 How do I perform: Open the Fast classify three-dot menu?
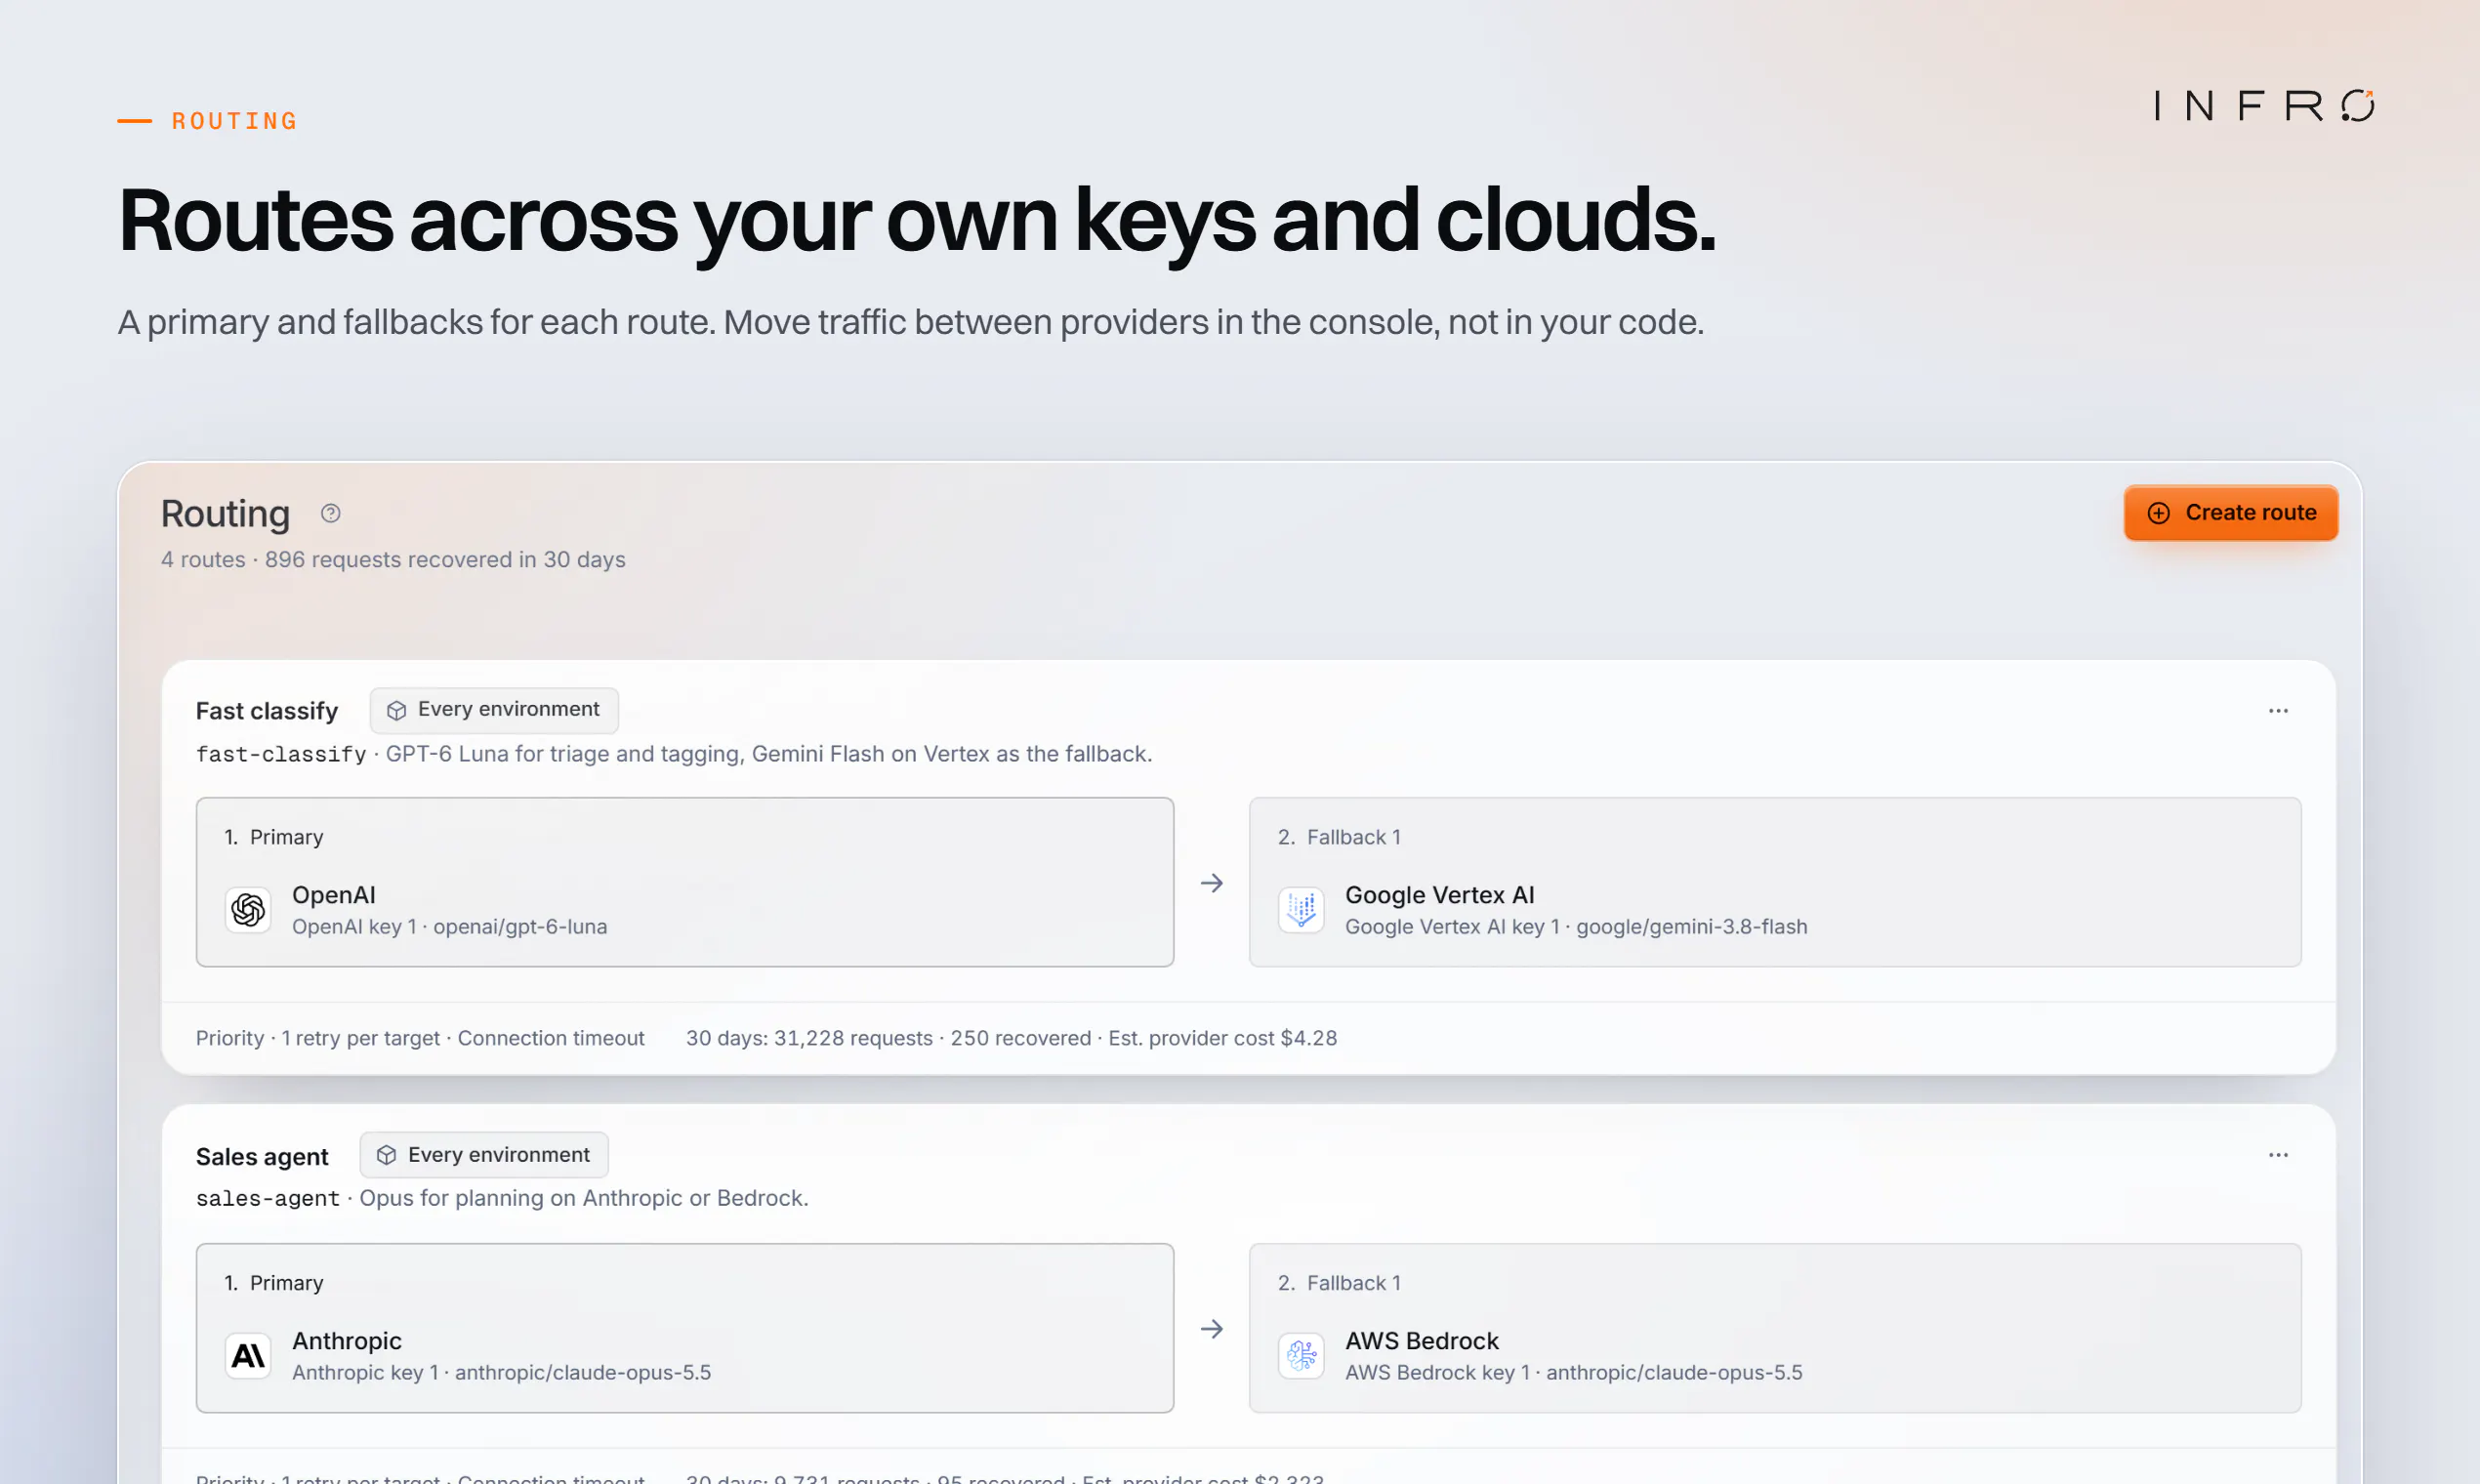2278,711
